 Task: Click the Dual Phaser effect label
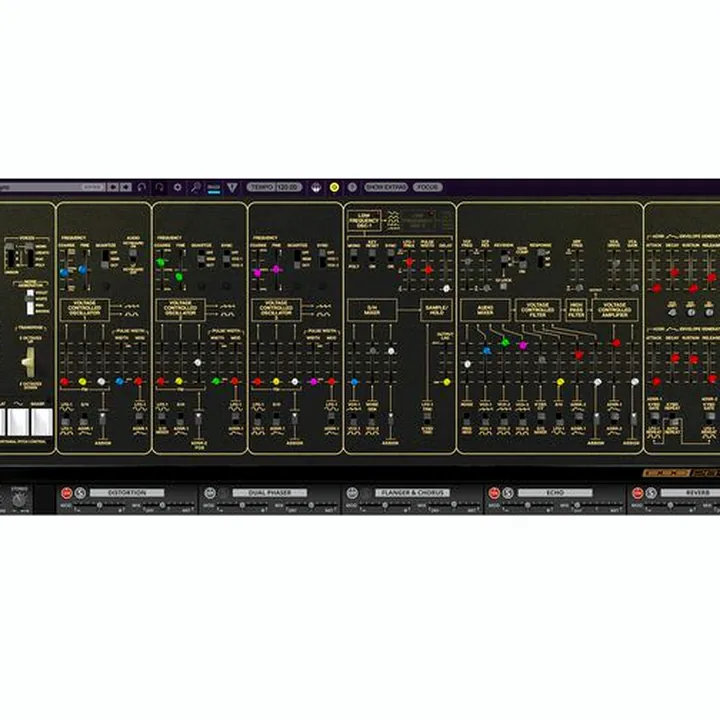(270, 493)
